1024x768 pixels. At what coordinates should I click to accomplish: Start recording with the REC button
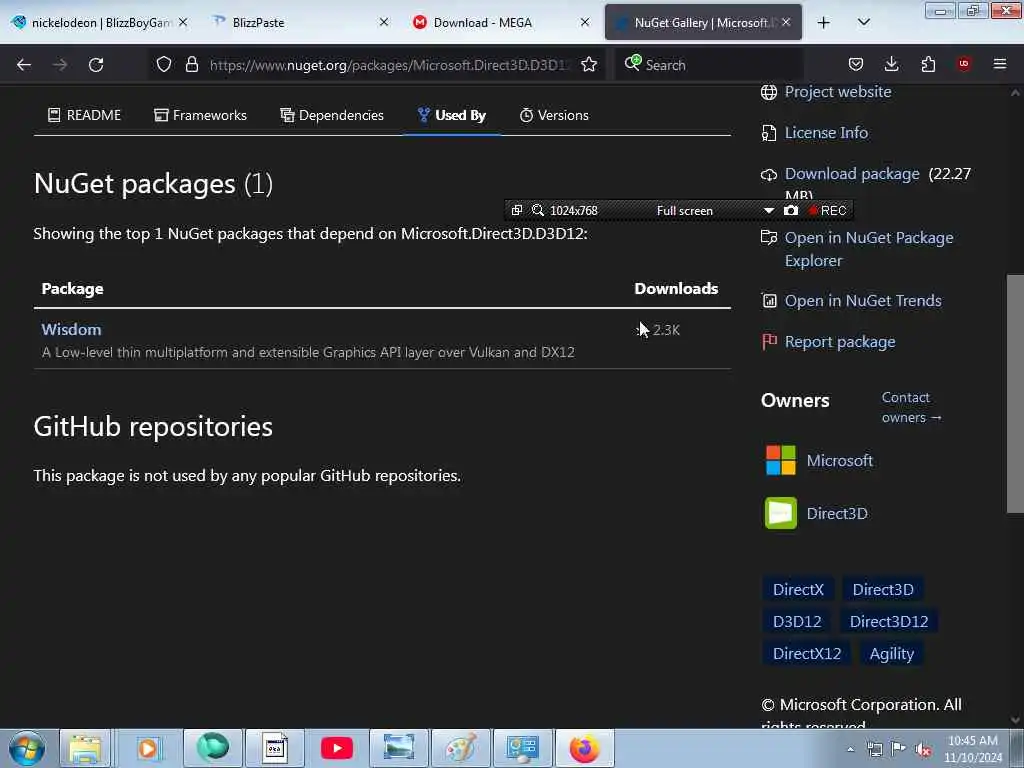827,210
